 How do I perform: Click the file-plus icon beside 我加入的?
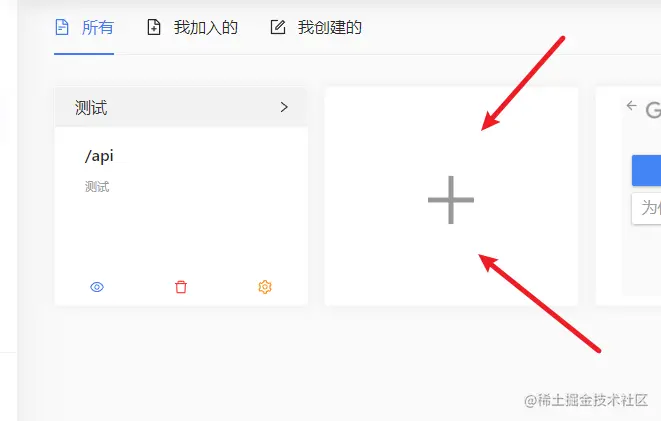pos(153,27)
